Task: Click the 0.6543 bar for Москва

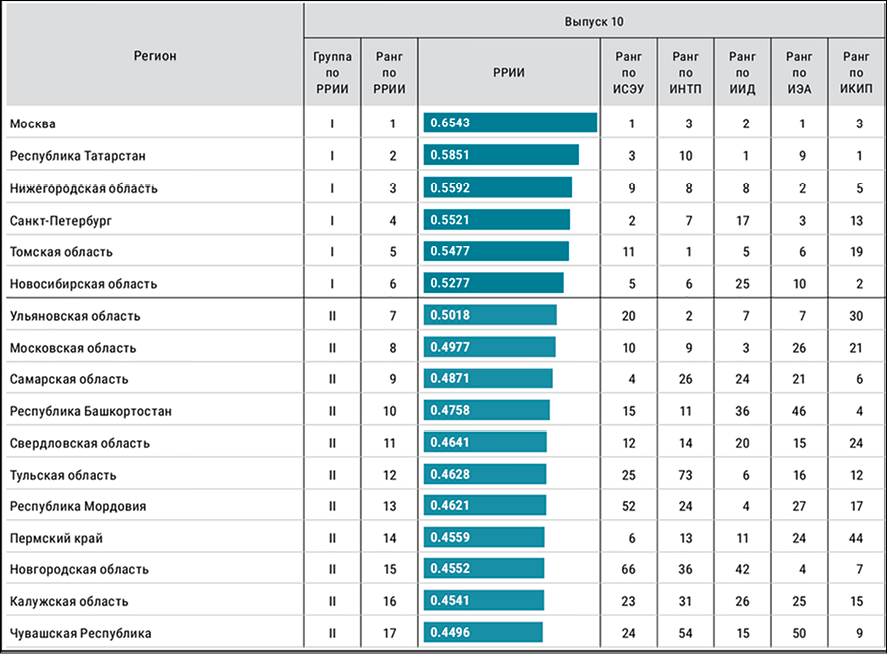Action: click(509, 123)
